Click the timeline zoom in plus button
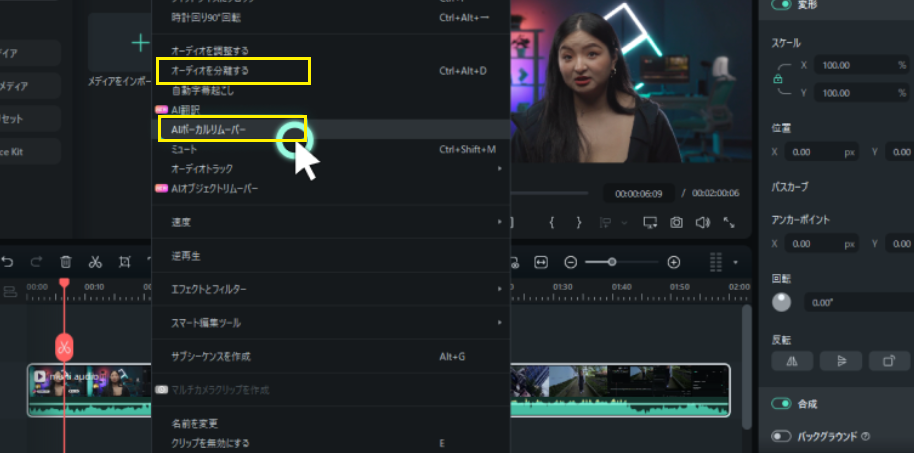Image resolution: width=914 pixels, height=453 pixels. click(x=674, y=262)
